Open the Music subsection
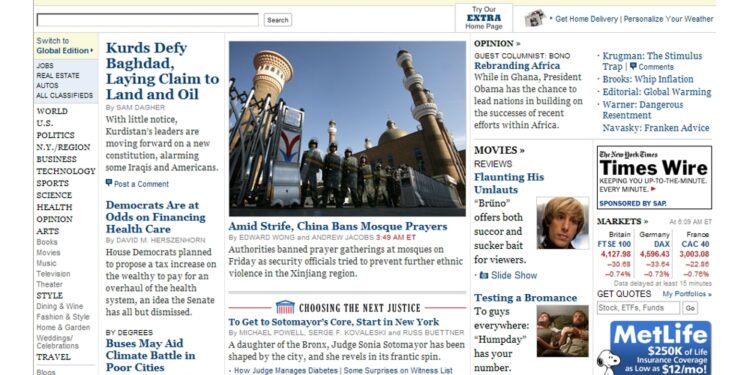 coord(46,263)
